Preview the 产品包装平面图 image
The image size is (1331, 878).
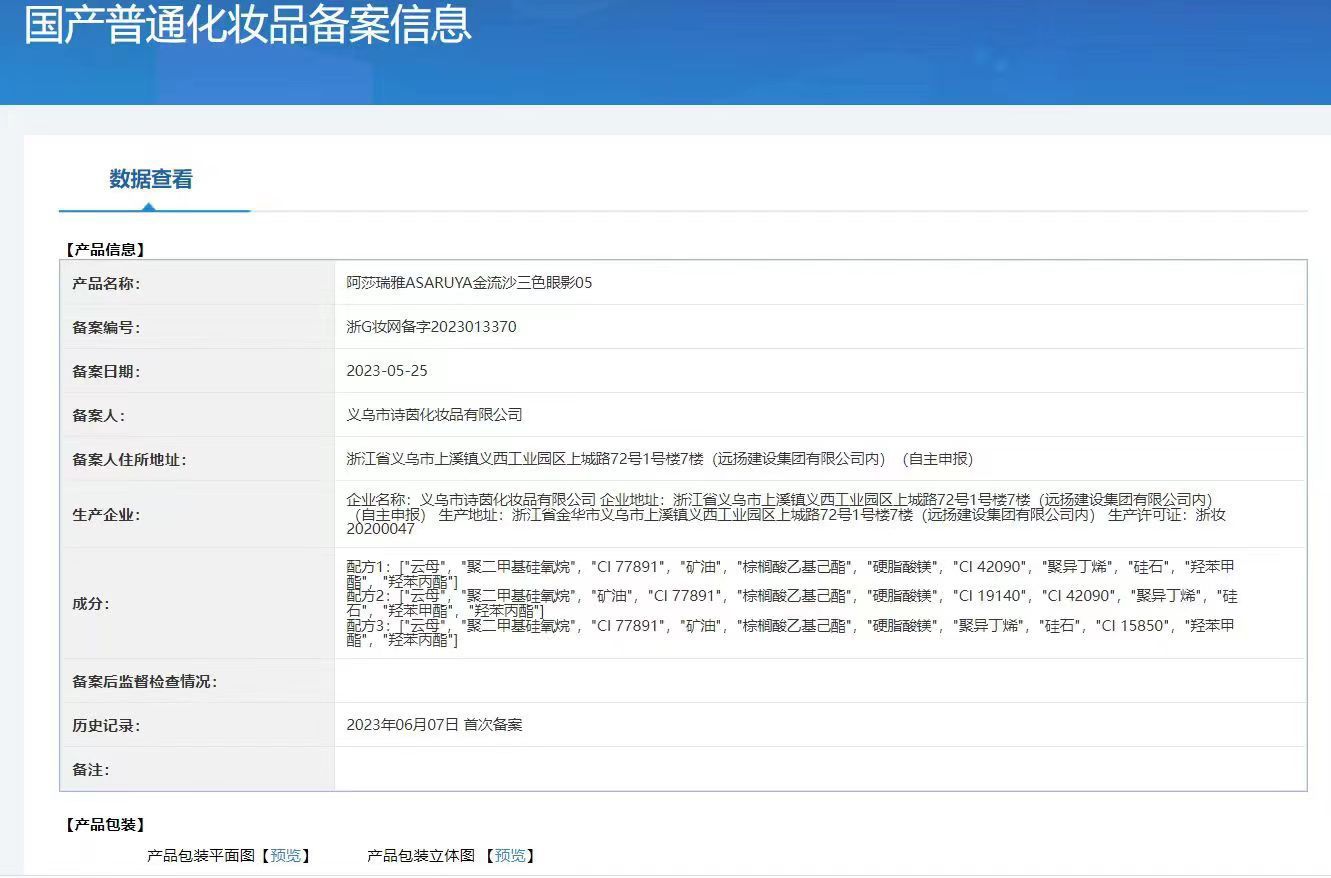(285, 856)
